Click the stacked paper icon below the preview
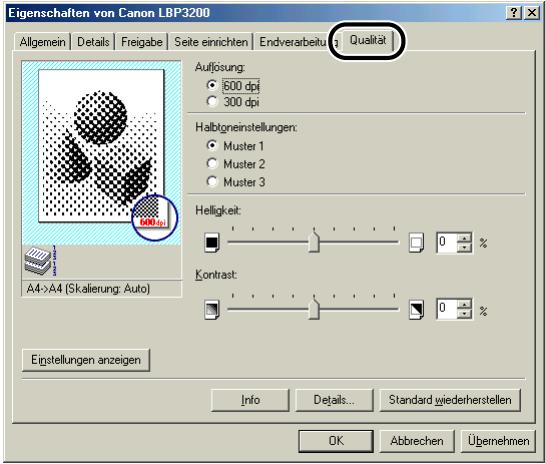The width and height of the screenshot is (545, 464). pos(39,261)
